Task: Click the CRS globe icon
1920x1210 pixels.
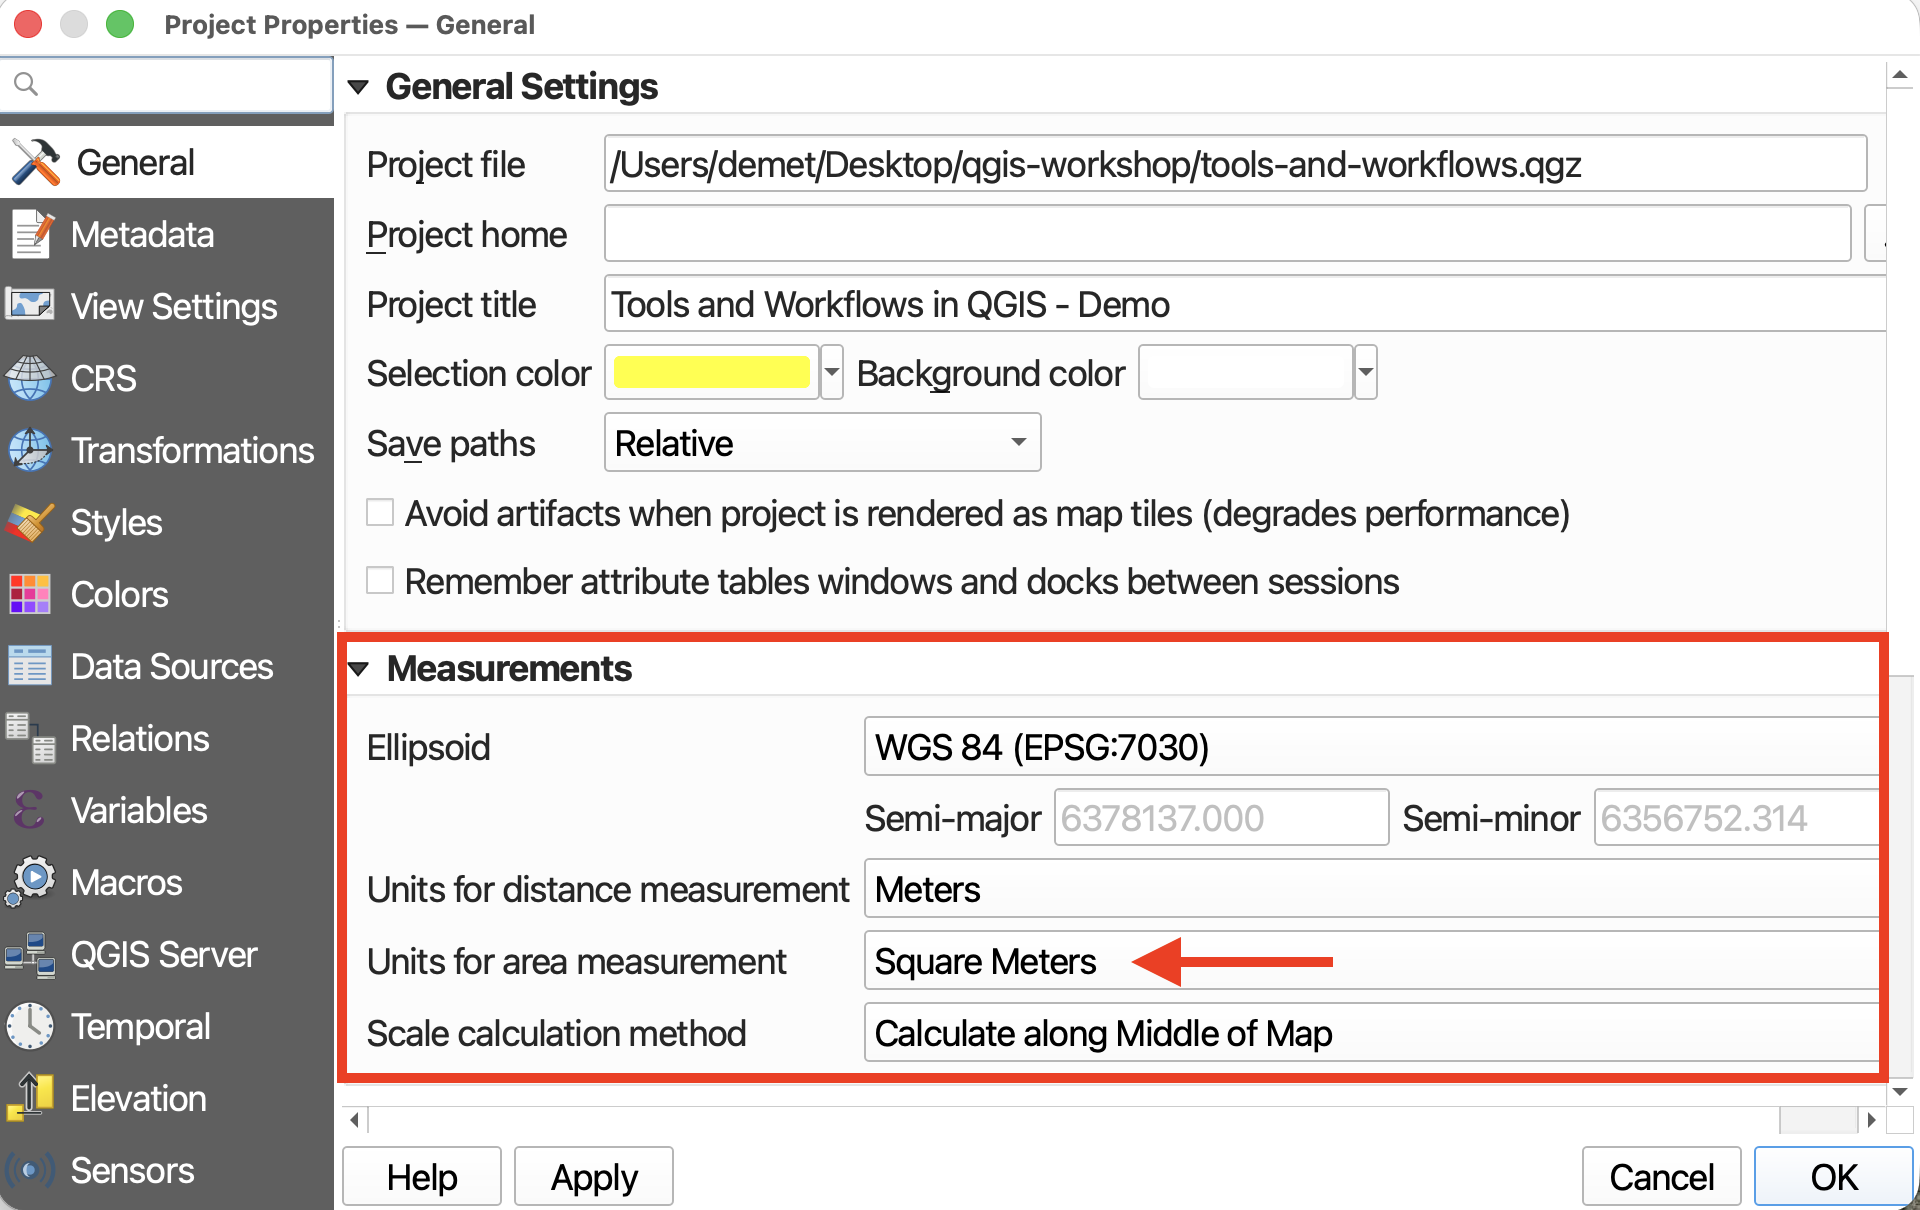Action: (x=30, y=378)
